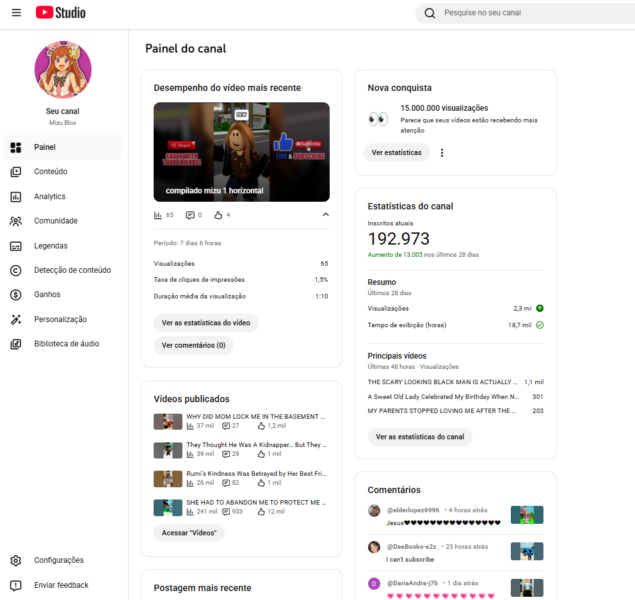Click the latest video views icon showing 65
This screenshot has height=600, width=635.
coord(158,215)
